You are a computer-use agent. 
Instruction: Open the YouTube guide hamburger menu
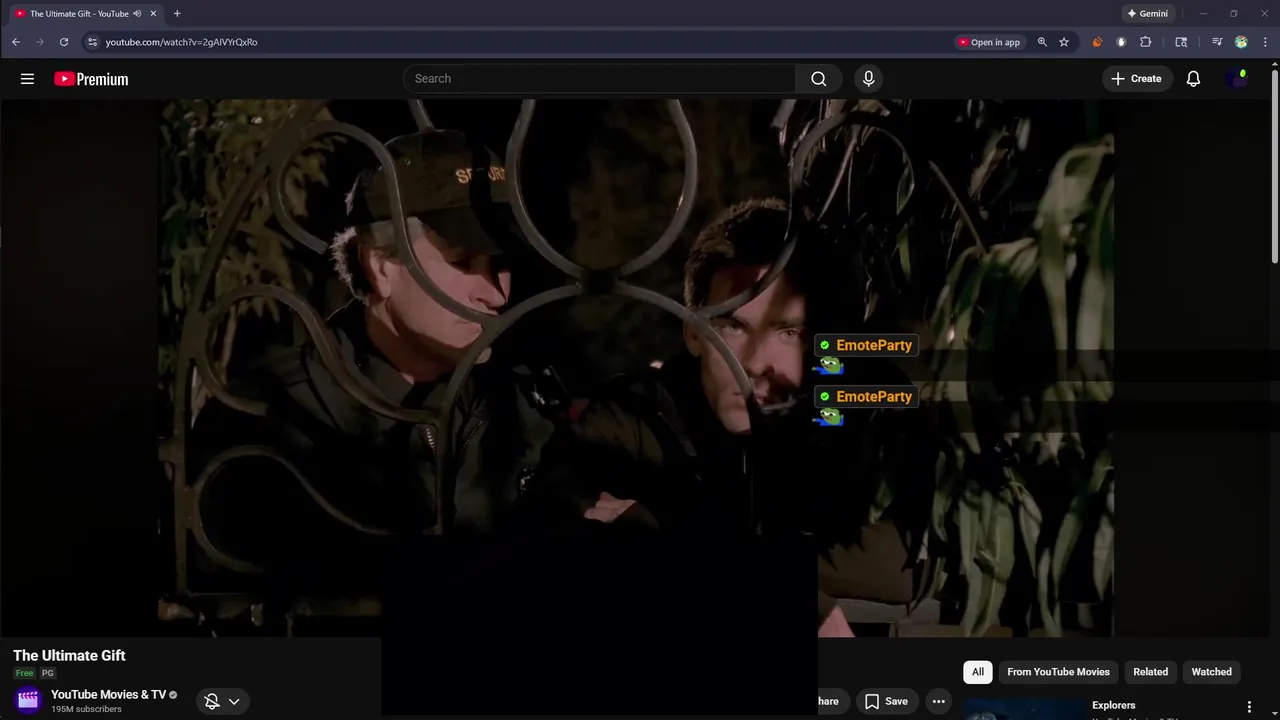pos(27,79)
